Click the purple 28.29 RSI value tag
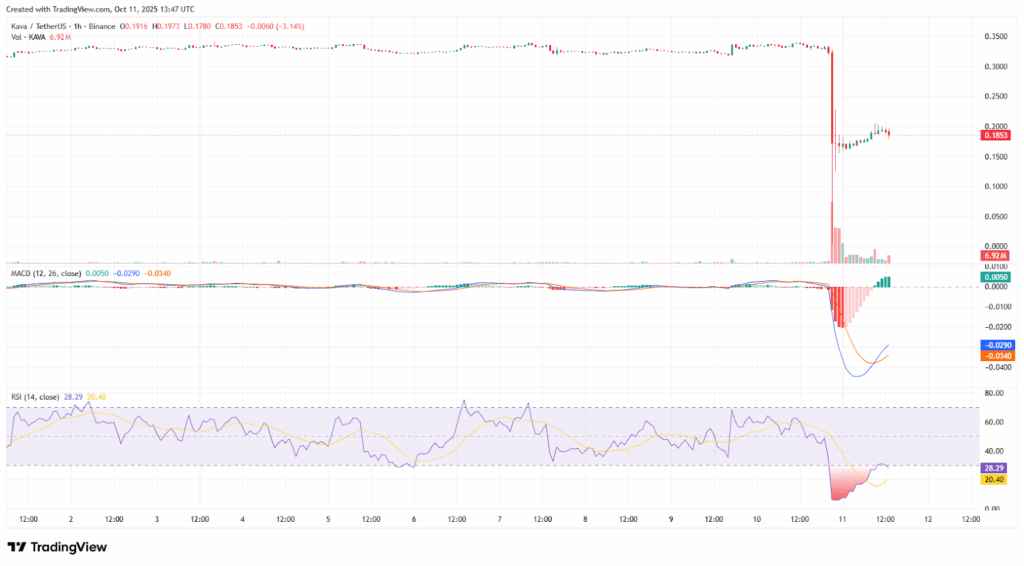Screen dimensions: 1024x566 pyautogui.click(x=992, y=468)
